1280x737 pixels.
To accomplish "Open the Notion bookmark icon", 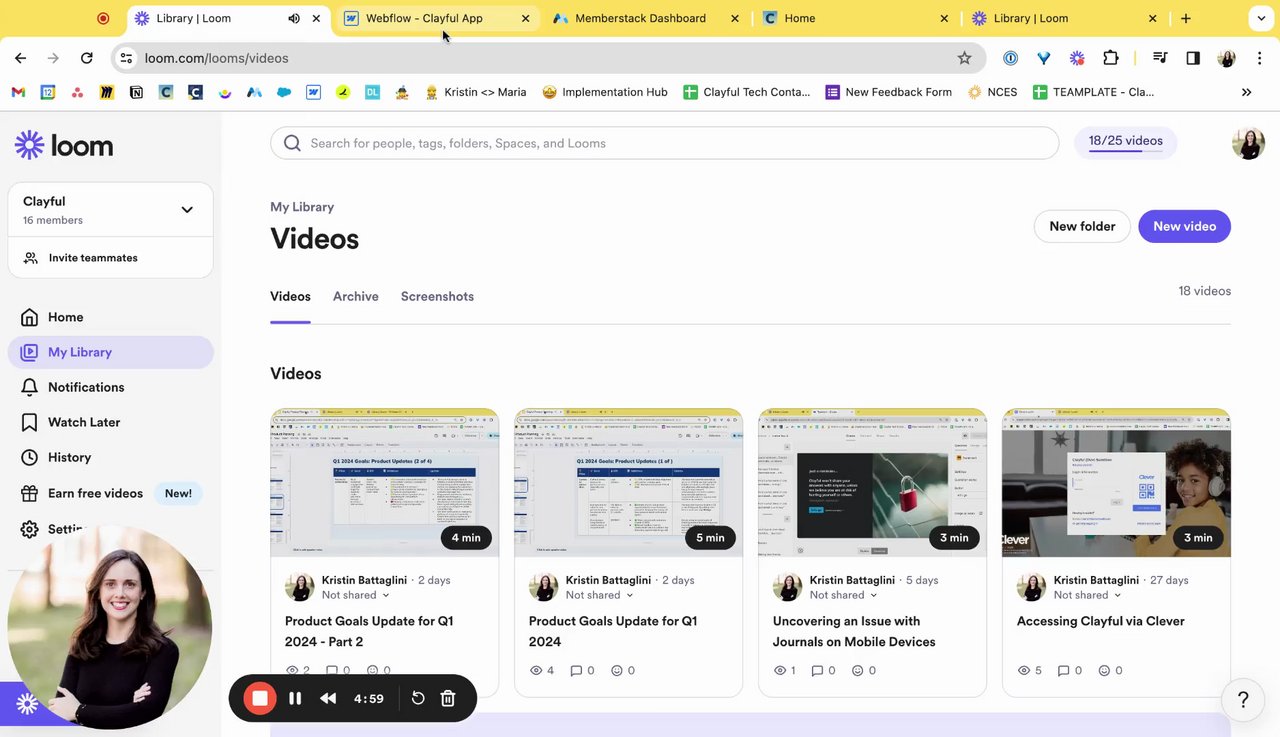I will pos(136,92).
